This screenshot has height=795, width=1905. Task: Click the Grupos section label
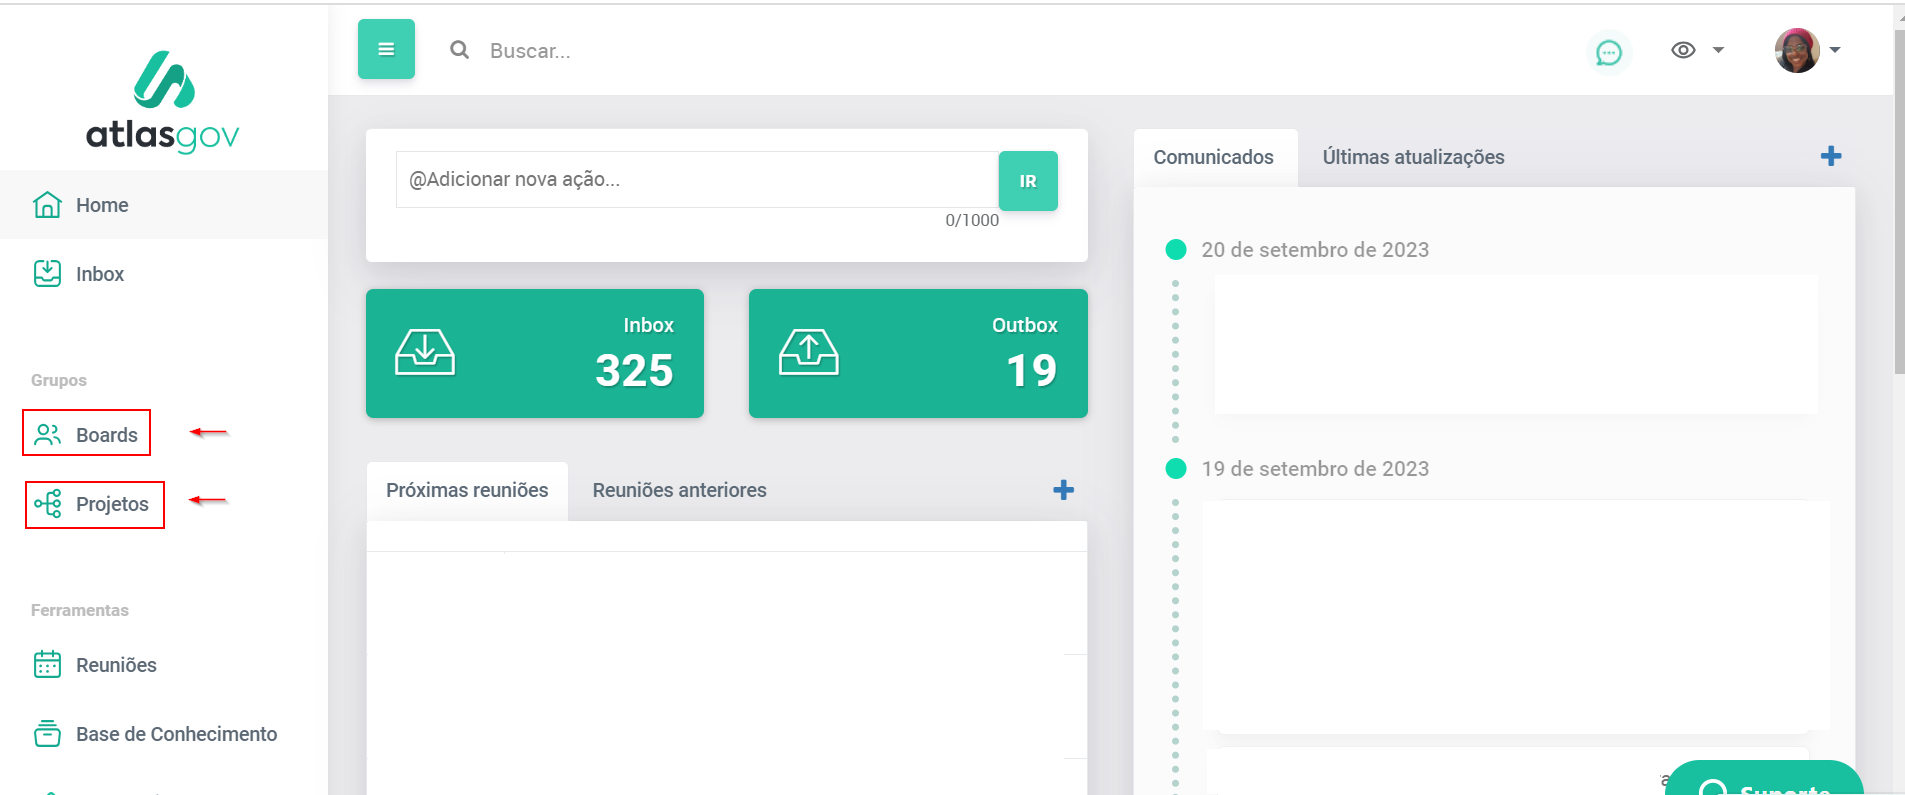tap(59, 380)
